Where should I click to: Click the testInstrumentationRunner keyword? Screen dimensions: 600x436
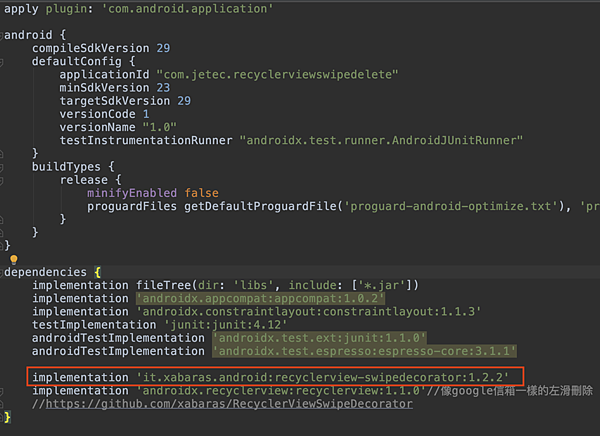pyautogui.click(x=146, y=140)
